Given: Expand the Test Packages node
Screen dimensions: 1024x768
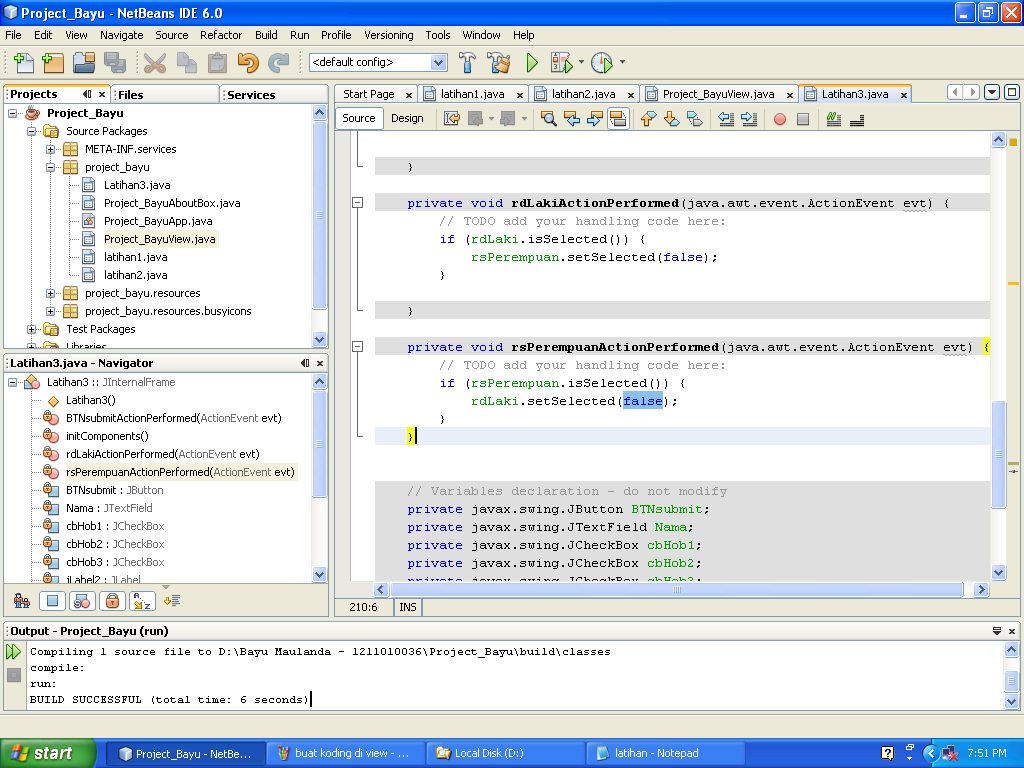Looking at the screenshot, I should click(x=31, y=329).
